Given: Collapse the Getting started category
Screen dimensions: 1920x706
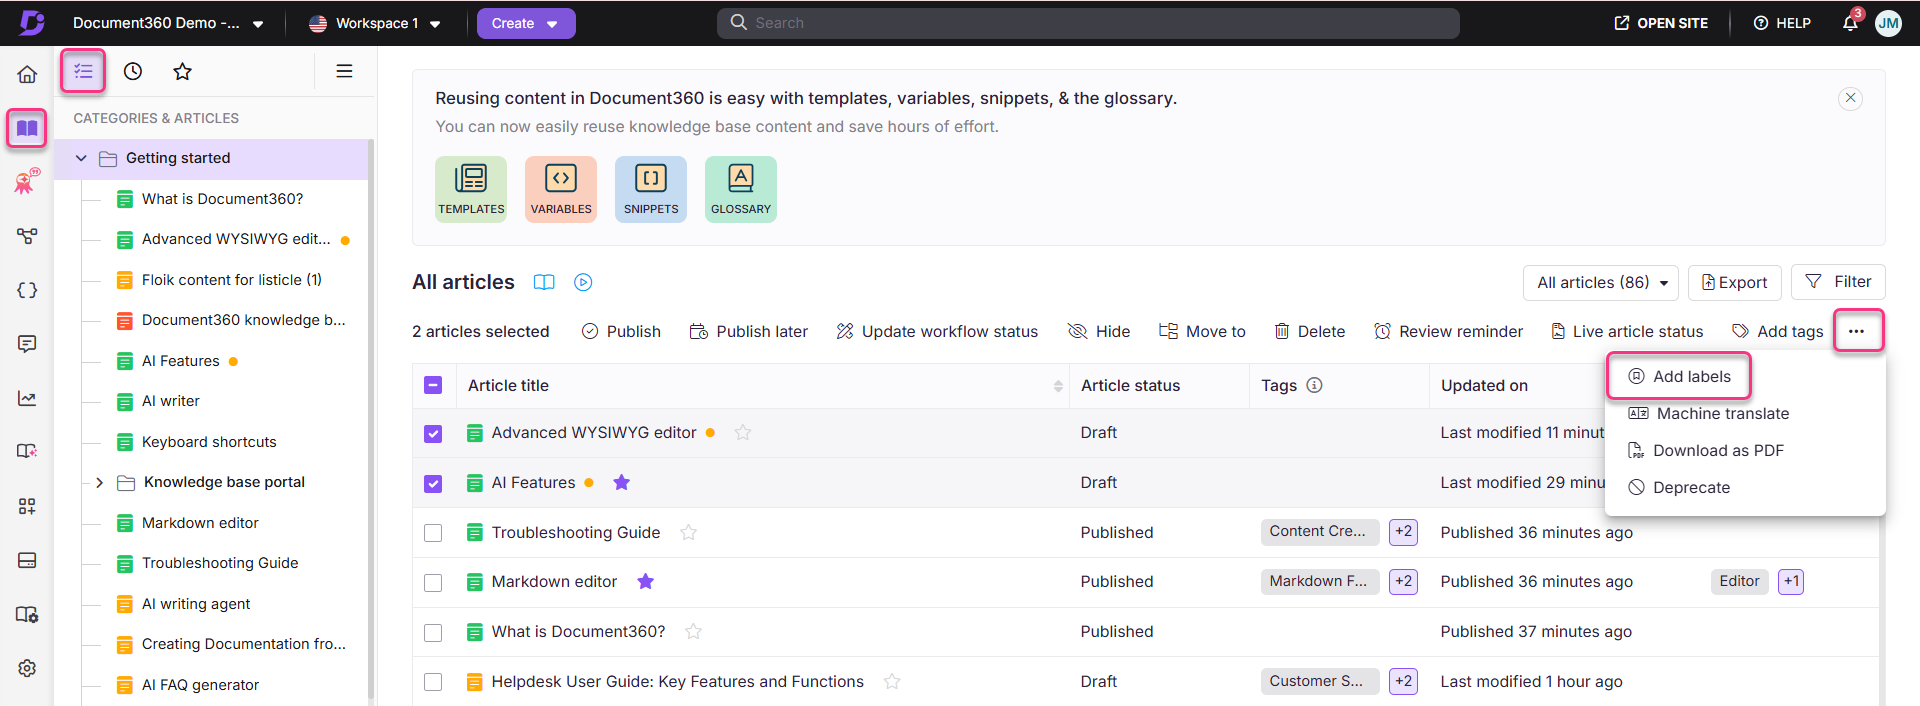Looking at the screenshot, I should [x=81, y=158].
